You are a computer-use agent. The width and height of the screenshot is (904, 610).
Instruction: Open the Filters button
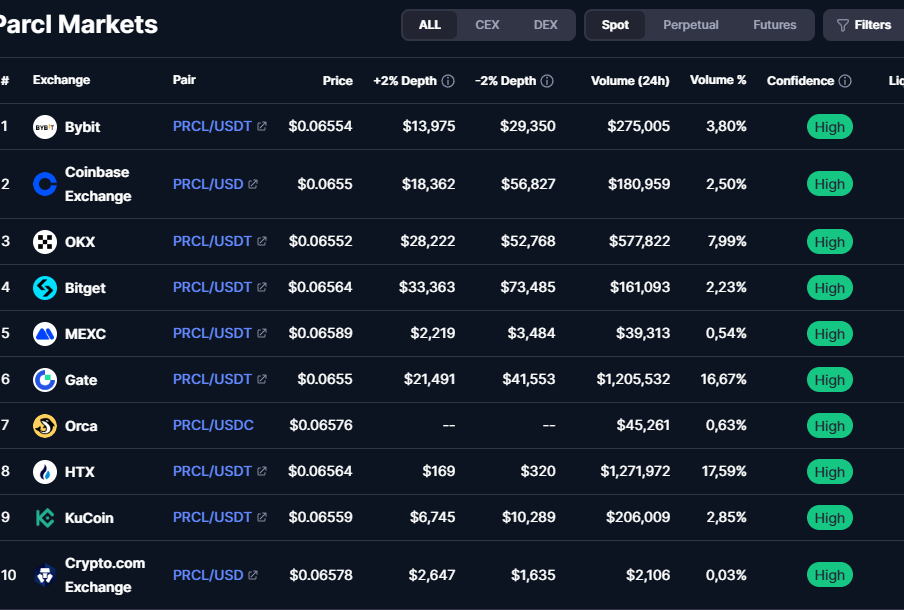(864, 25)
